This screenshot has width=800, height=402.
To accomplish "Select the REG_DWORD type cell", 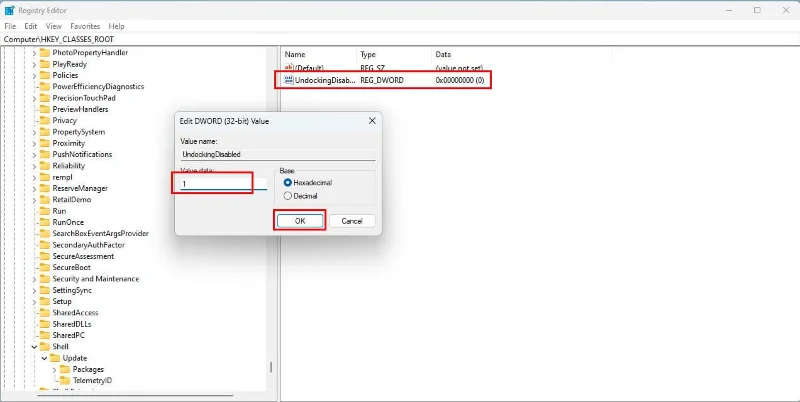I will click(382, 80).
